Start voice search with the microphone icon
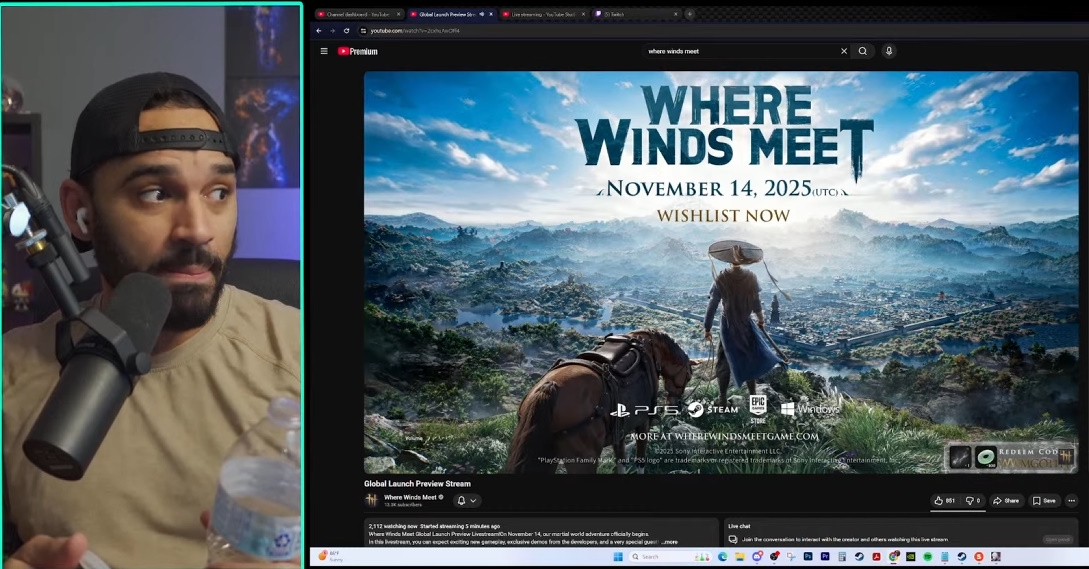 click(889, 51)
